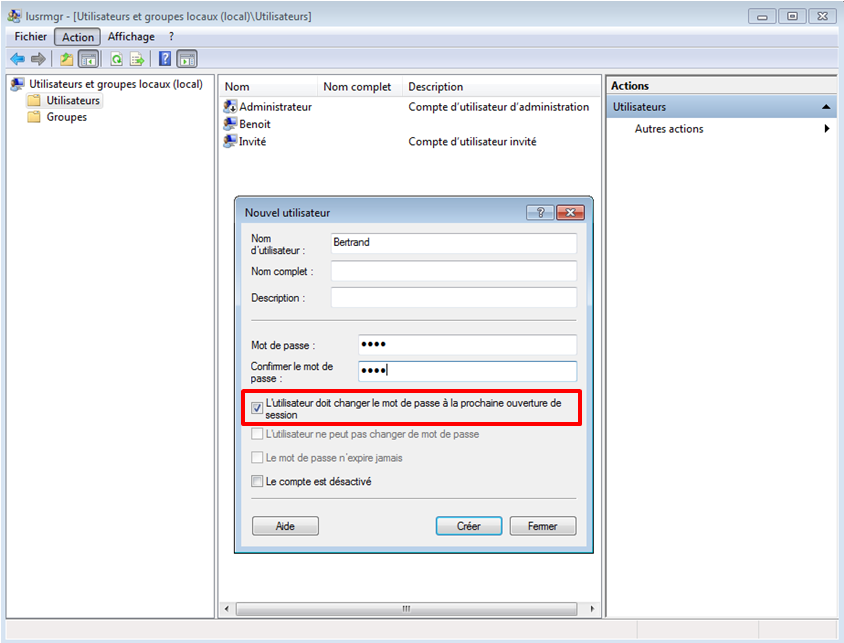Click the horizontal scrollbar thumb
This screenshot has height=643, width=844.
[x=406, y=609]
